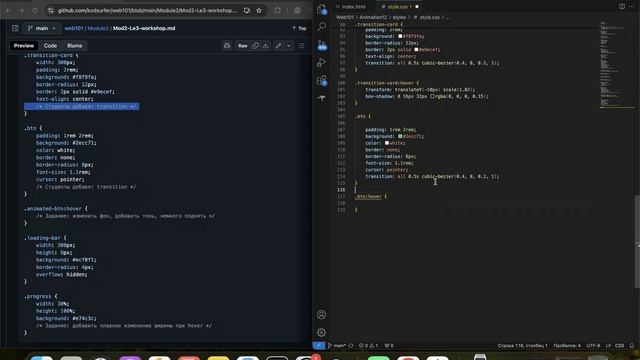Screen dimensions: 640x360
Task: Switch to the Code tab on GitHub
Action: (x=50, y=46)
